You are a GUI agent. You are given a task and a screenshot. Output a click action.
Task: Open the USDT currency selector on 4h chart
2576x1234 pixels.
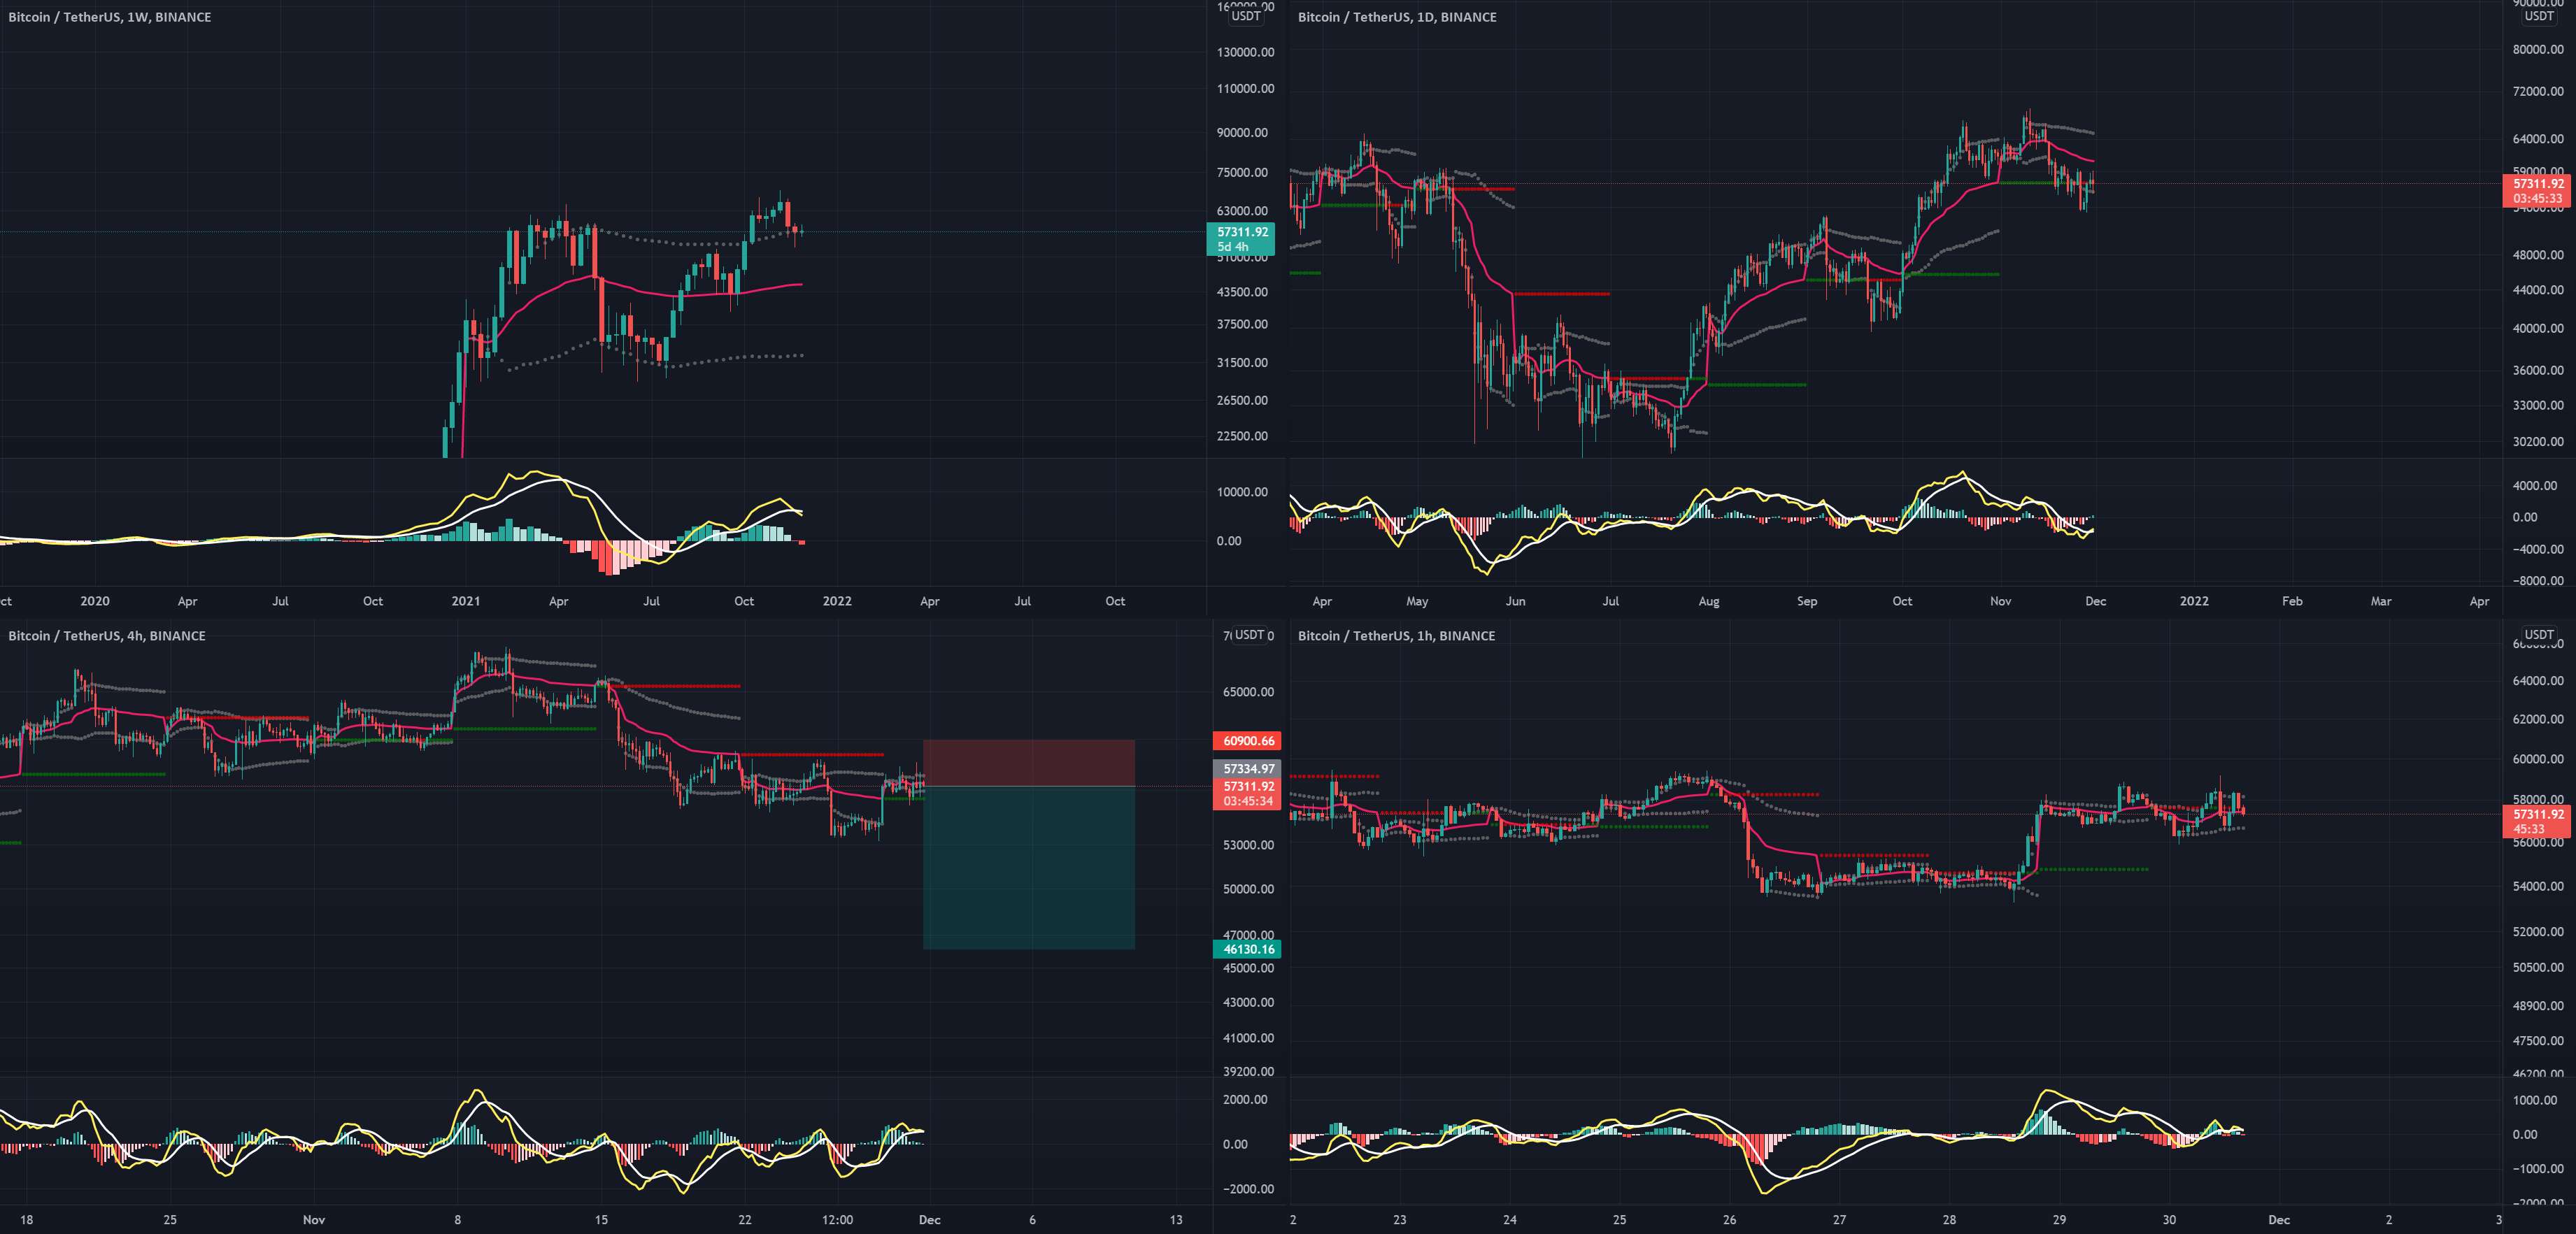[x=1249, y=635]
